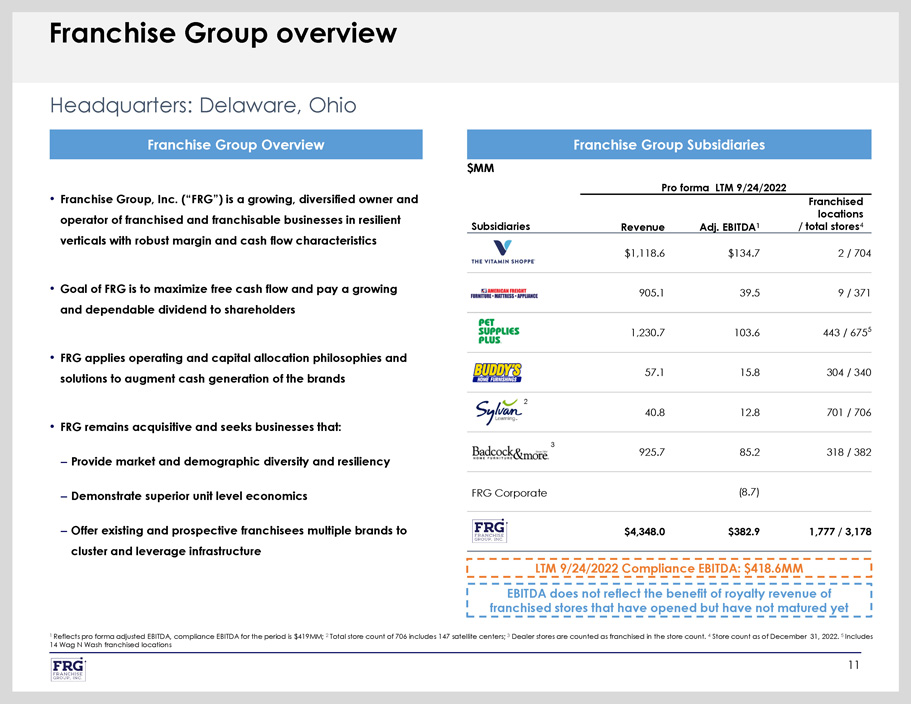Click the FRG logo in the slide footer
This screenshot has width=911, height=704.
point(67,668)
